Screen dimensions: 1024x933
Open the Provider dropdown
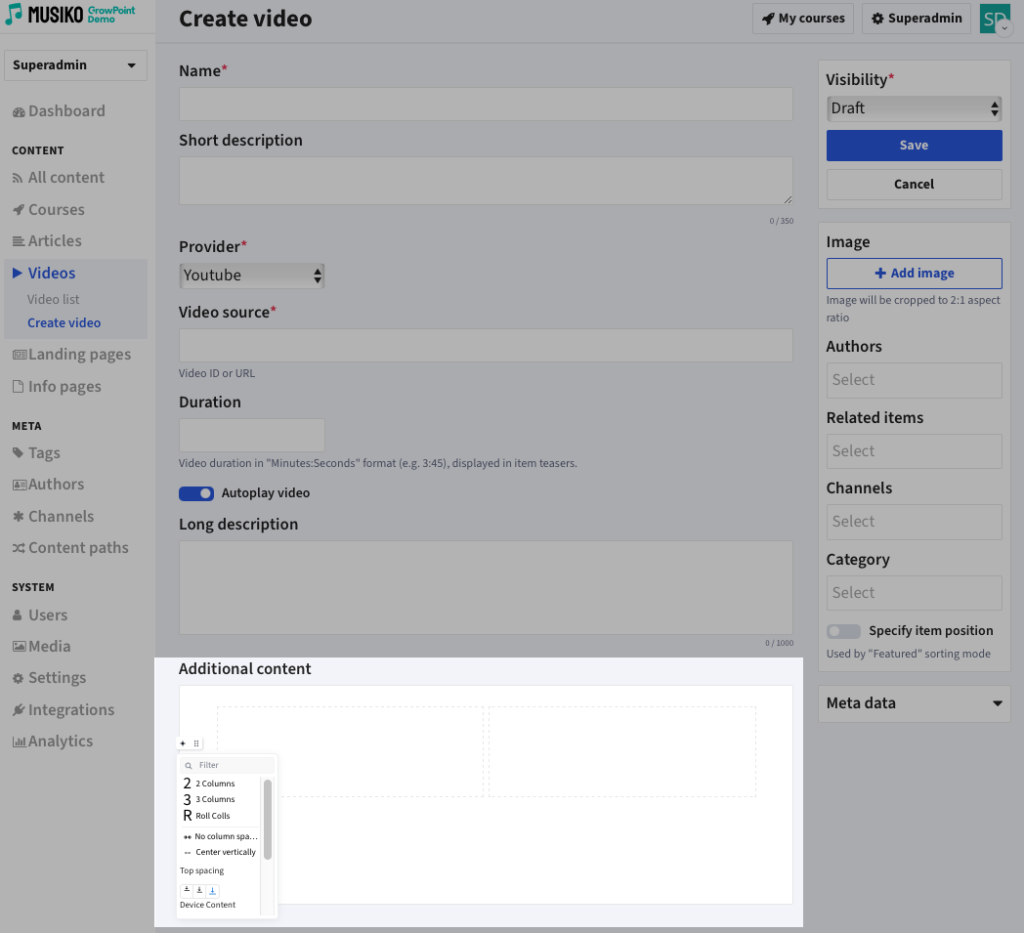click(x=252, y=275)
